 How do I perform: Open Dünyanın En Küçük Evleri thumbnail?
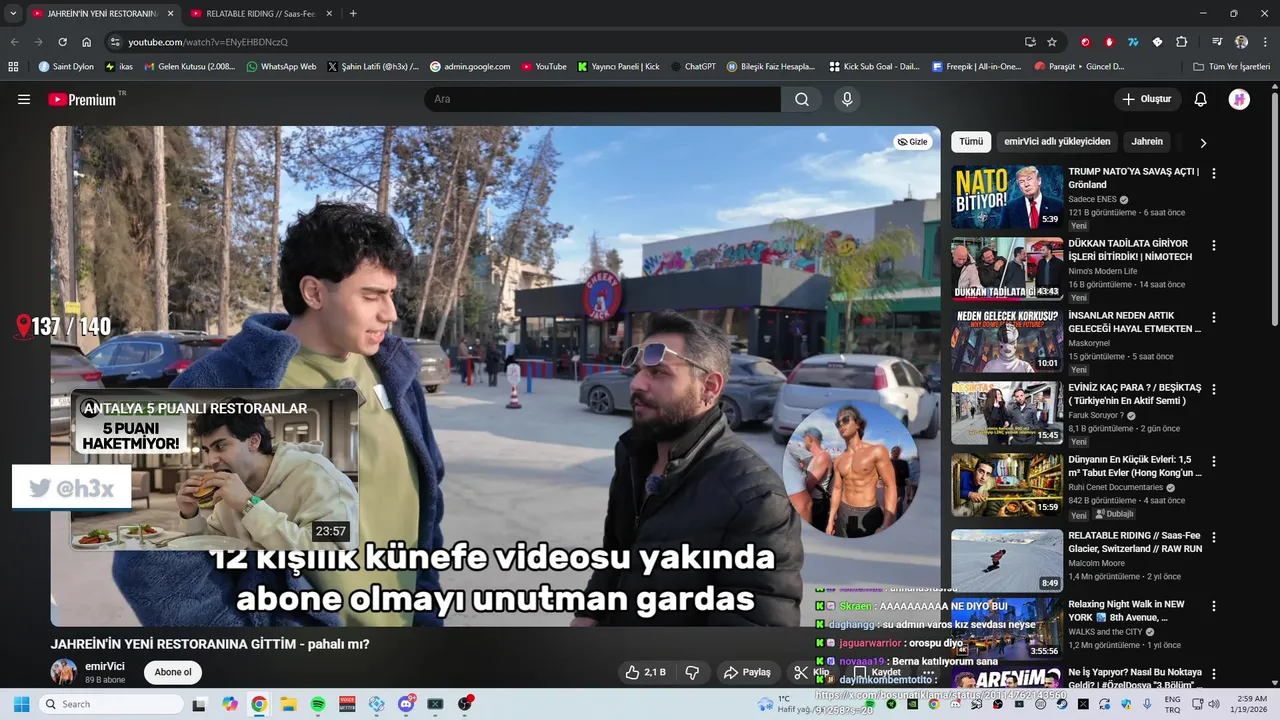pos(1007,485)
